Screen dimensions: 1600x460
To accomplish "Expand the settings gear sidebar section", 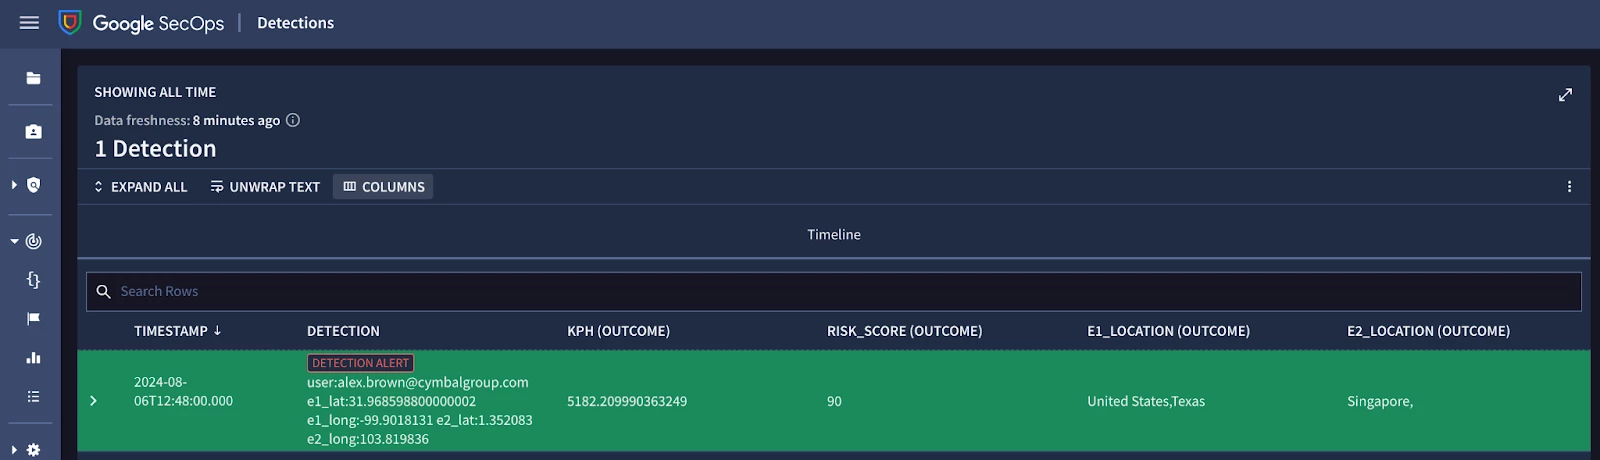I will coord(14,450).
